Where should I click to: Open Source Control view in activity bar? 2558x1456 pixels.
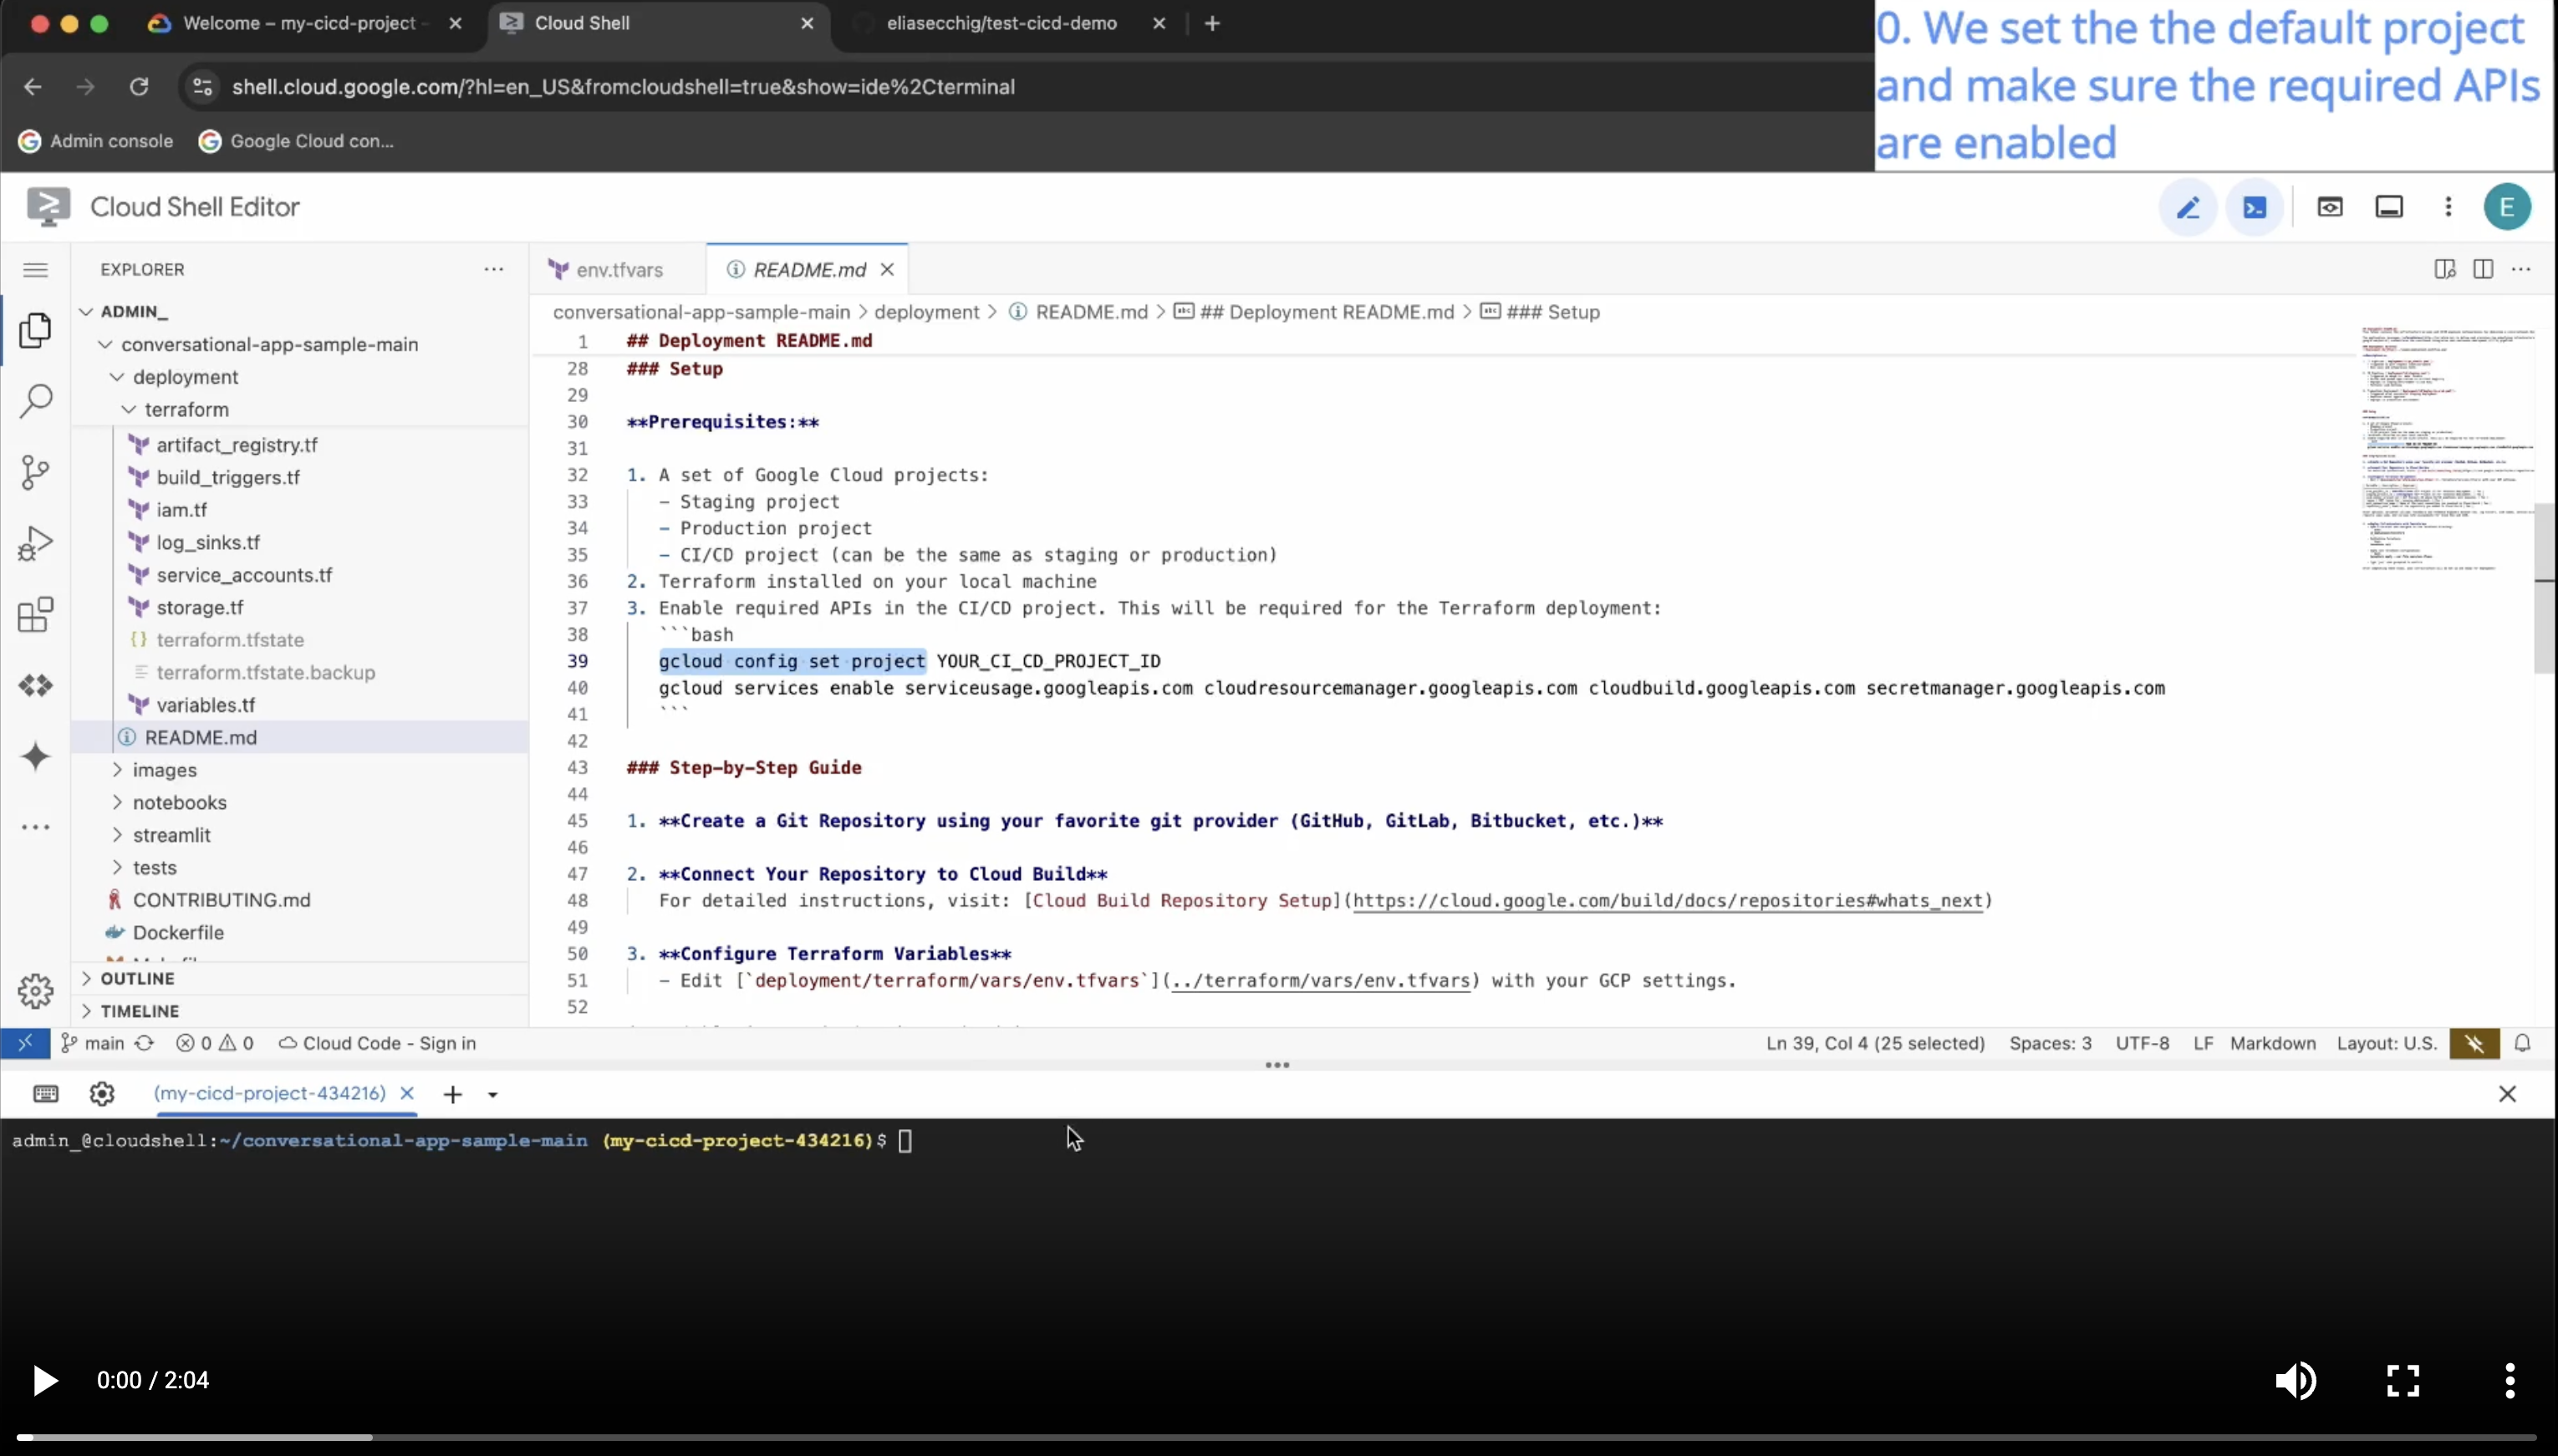tap(36, 472)
